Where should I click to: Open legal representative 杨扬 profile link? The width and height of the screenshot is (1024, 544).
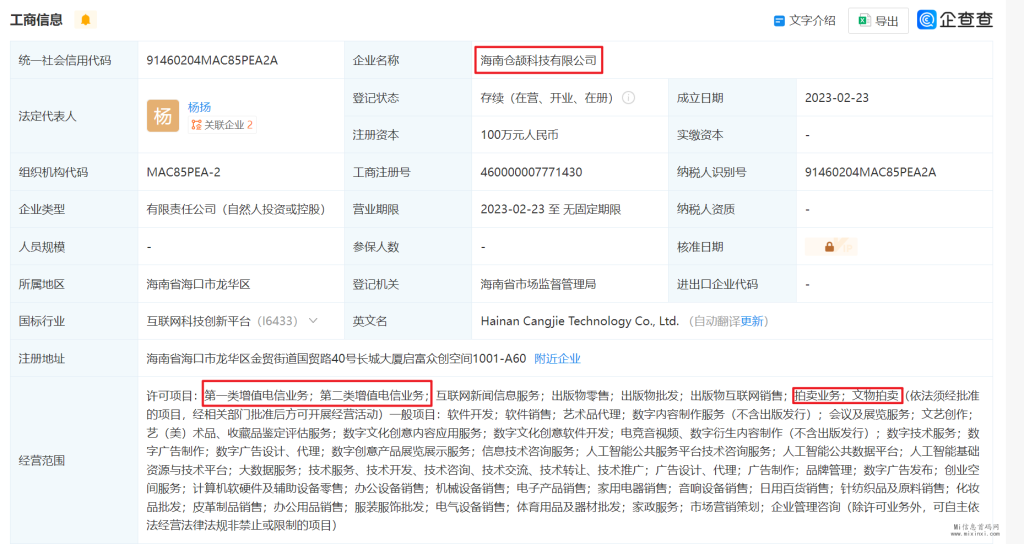point(199,107)
